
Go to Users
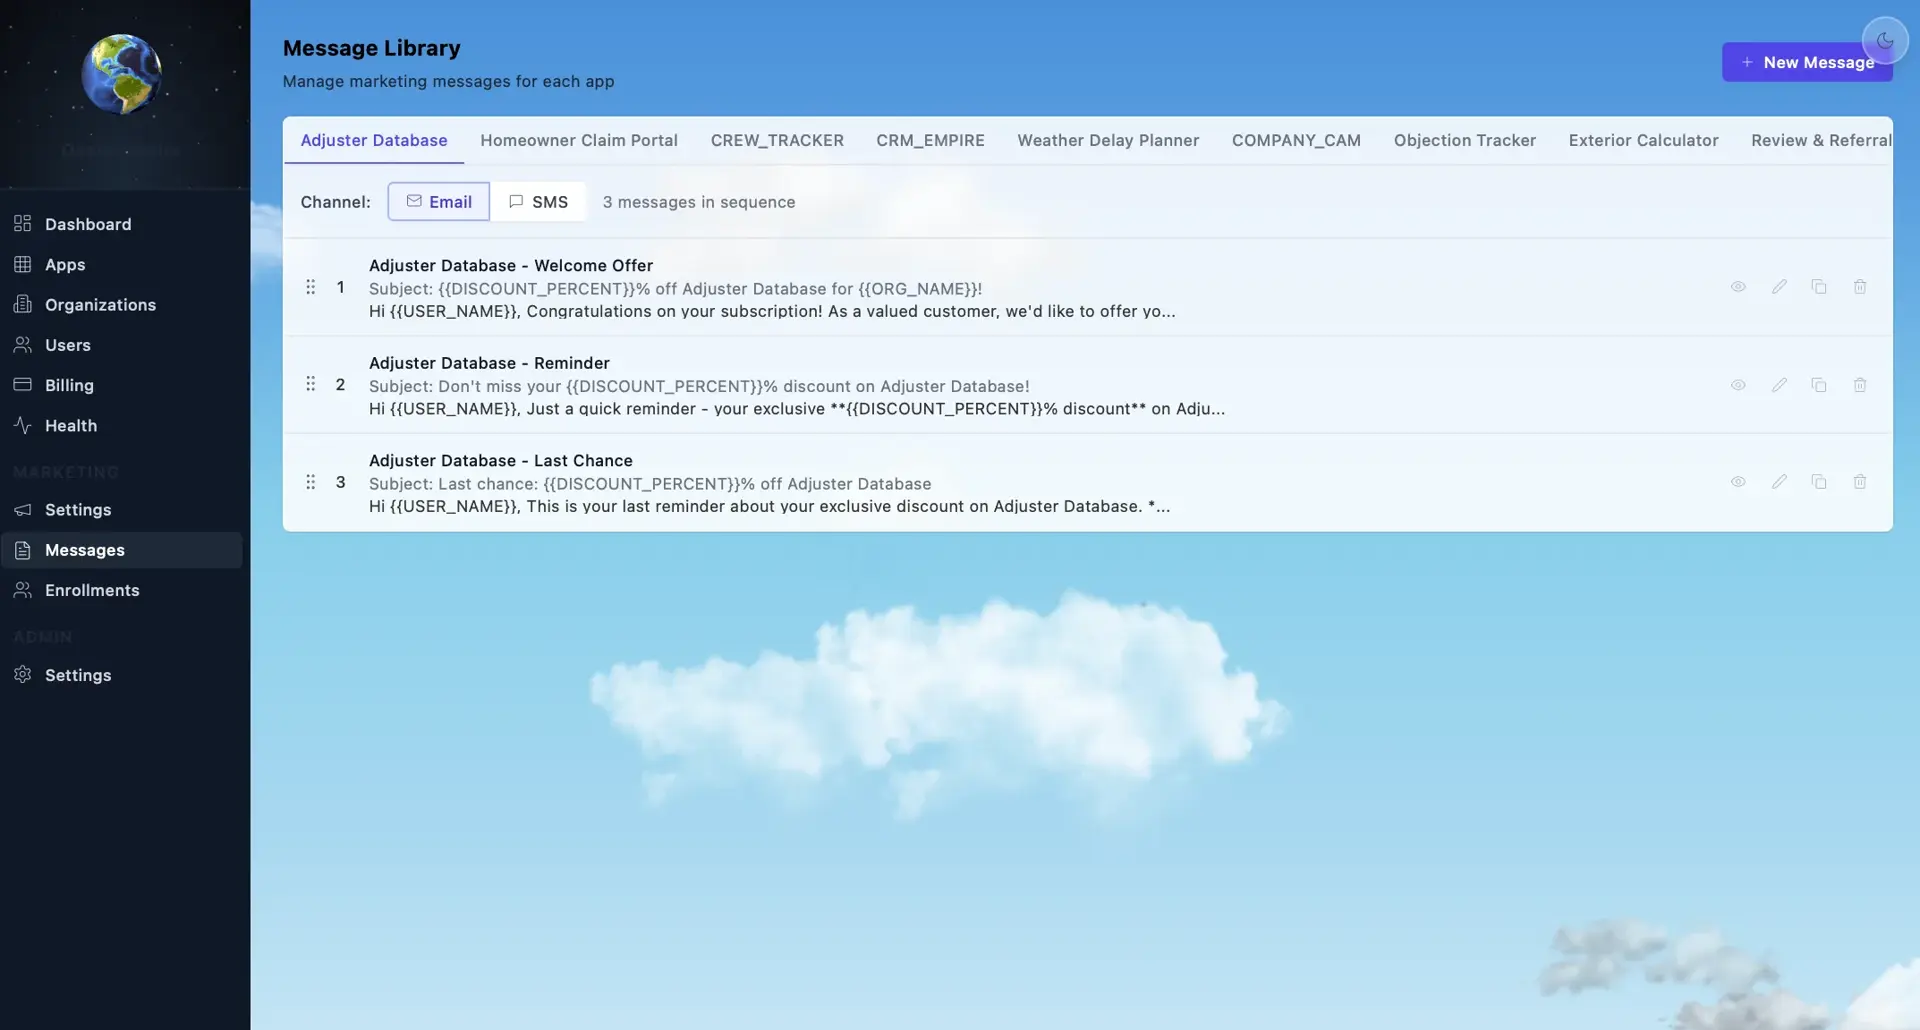68,345
